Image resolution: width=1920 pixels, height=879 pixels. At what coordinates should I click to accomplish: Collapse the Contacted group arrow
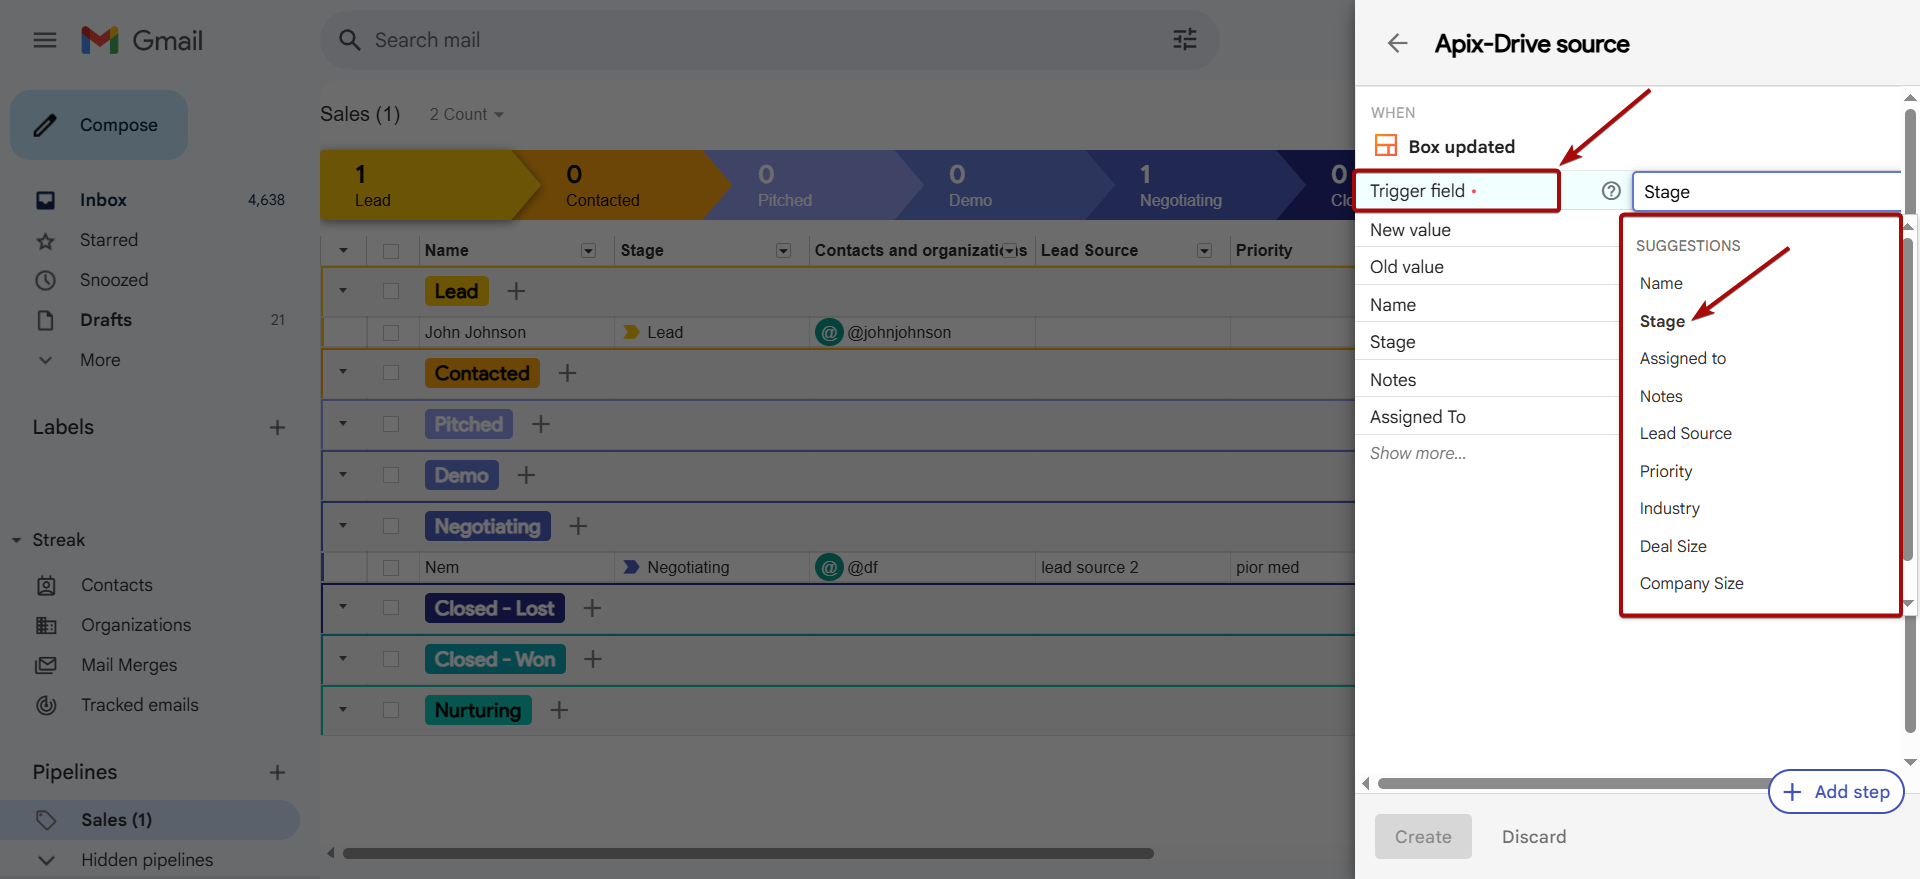pyautogui.click(x=343, y=372)
